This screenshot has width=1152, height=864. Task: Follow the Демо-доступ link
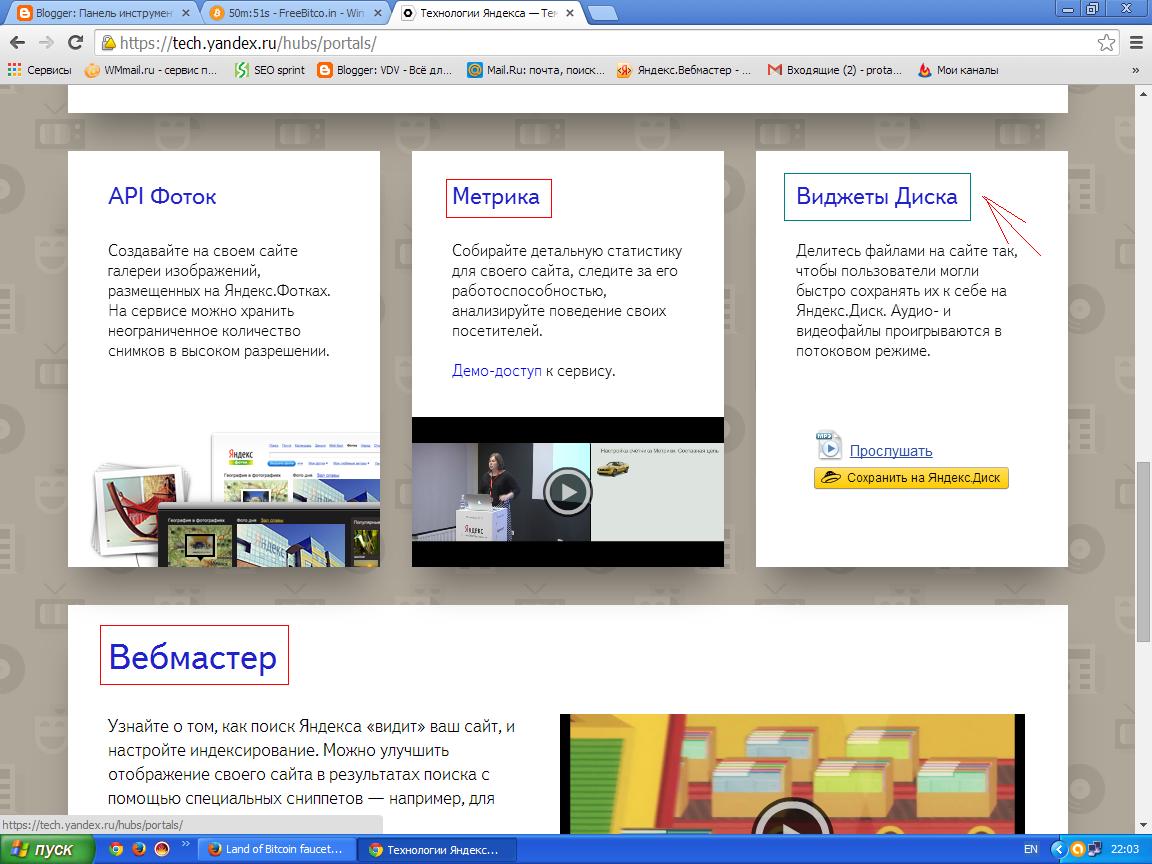[x=497, y=370]
